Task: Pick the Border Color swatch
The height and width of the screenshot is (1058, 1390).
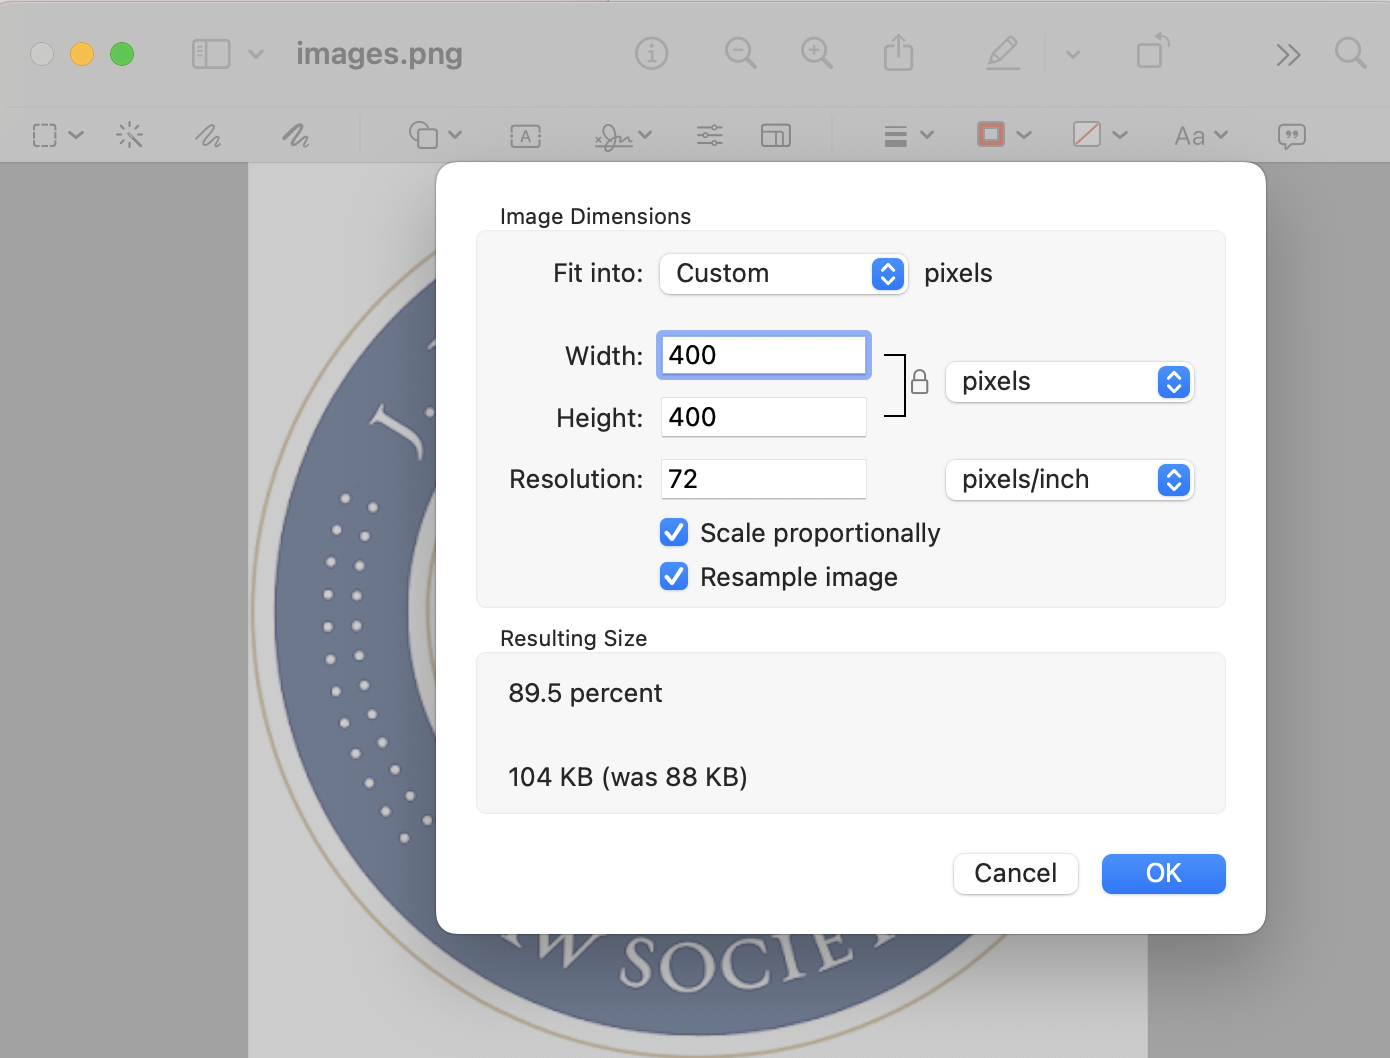Action: pos(991,134)
